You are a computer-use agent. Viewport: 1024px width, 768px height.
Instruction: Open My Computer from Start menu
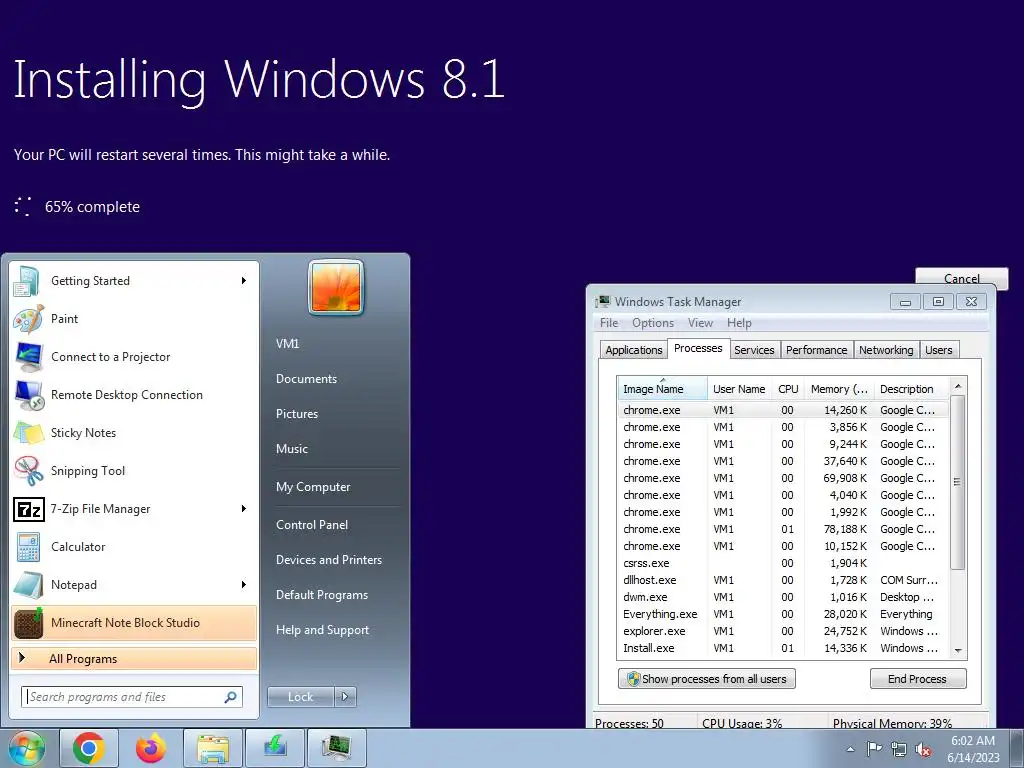pyautogui.click(x=313, y=487)
